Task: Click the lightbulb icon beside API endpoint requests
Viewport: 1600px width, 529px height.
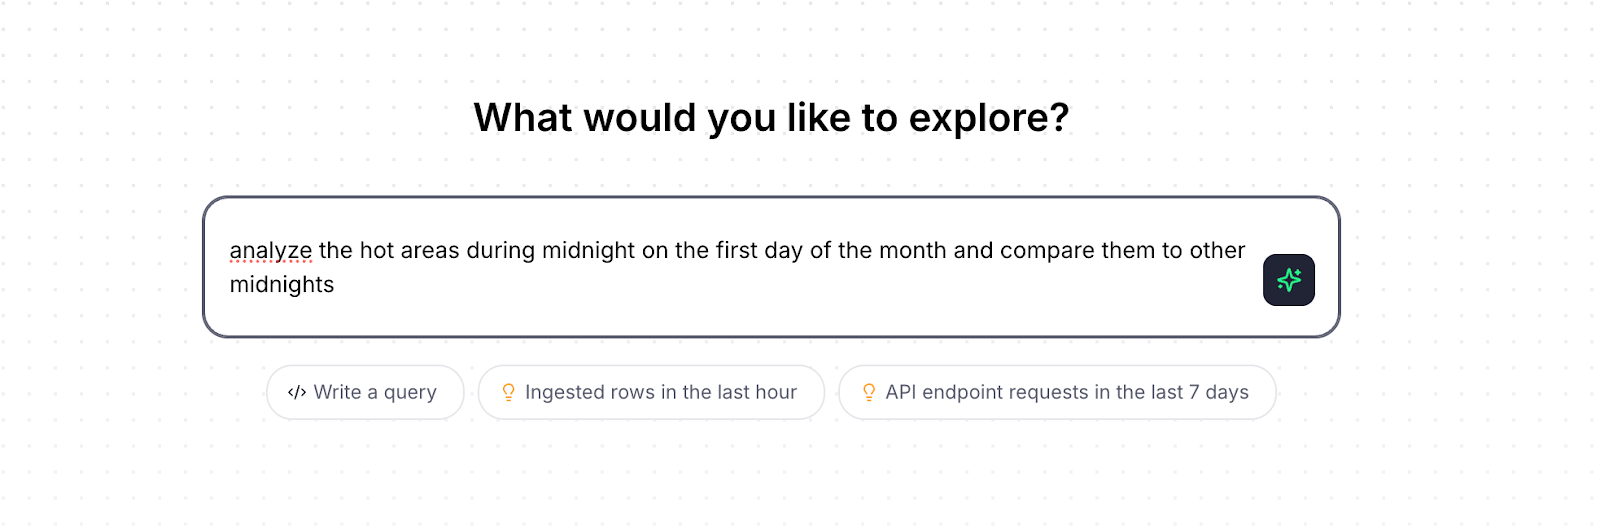Action: click(868, 392)
